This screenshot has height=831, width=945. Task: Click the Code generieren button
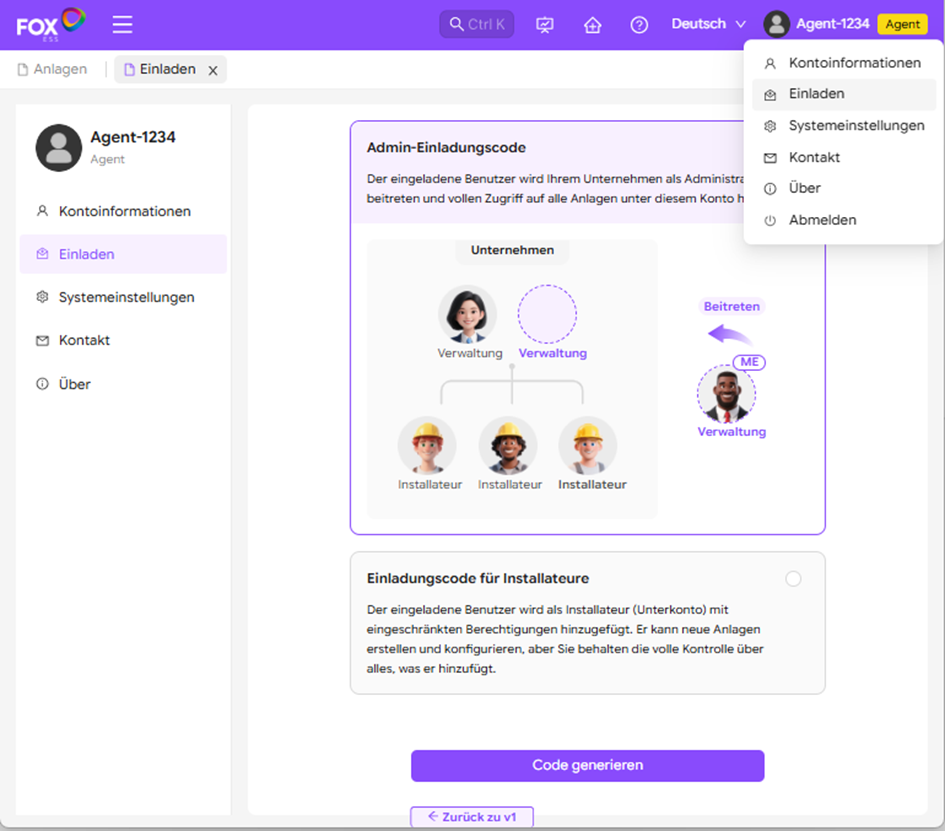pyautogui.click(x=588, y=765)
